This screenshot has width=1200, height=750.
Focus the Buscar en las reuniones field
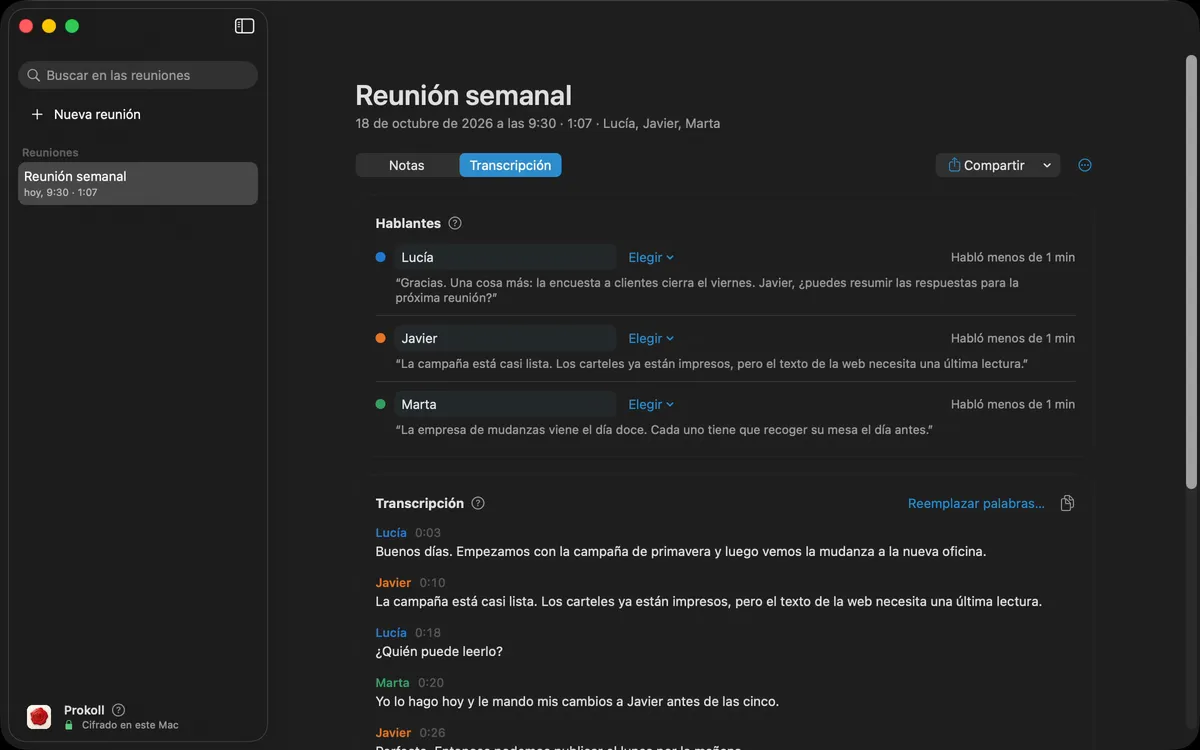138,75
